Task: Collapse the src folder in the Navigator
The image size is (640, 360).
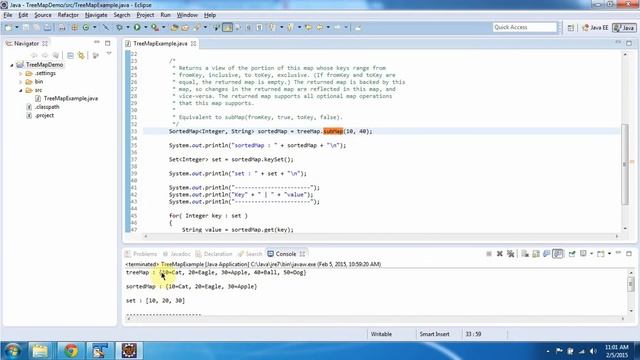Action: tap(20, 90)
